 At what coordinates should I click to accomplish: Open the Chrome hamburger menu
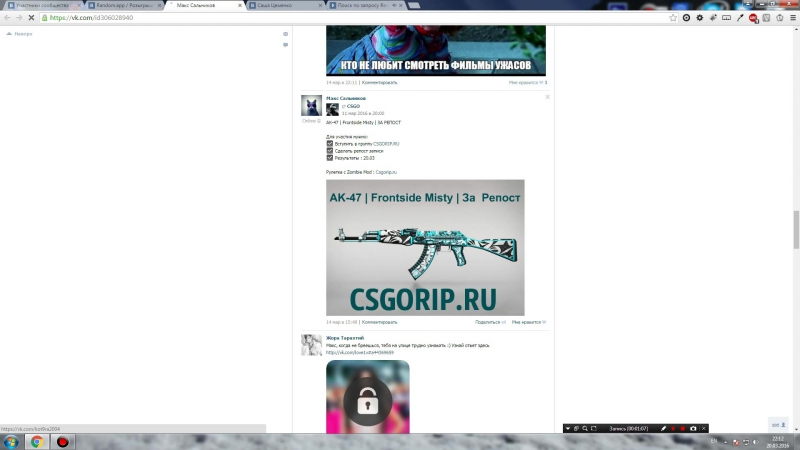tap(793, 17)
